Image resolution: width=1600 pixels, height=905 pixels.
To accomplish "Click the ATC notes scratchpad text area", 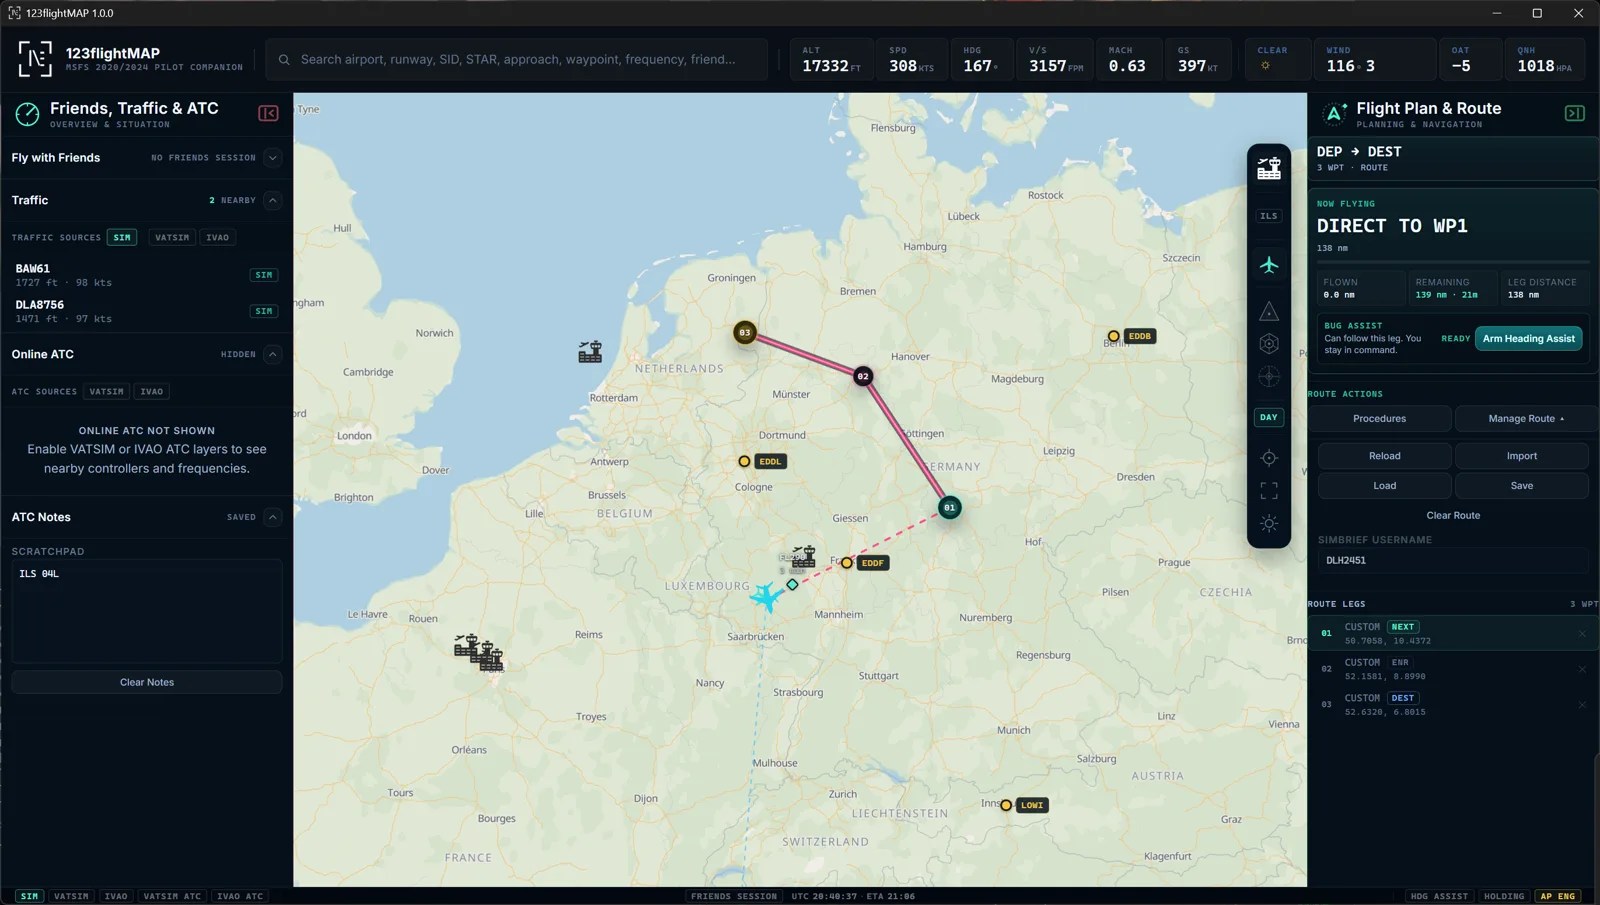I will tap(147, 611).
